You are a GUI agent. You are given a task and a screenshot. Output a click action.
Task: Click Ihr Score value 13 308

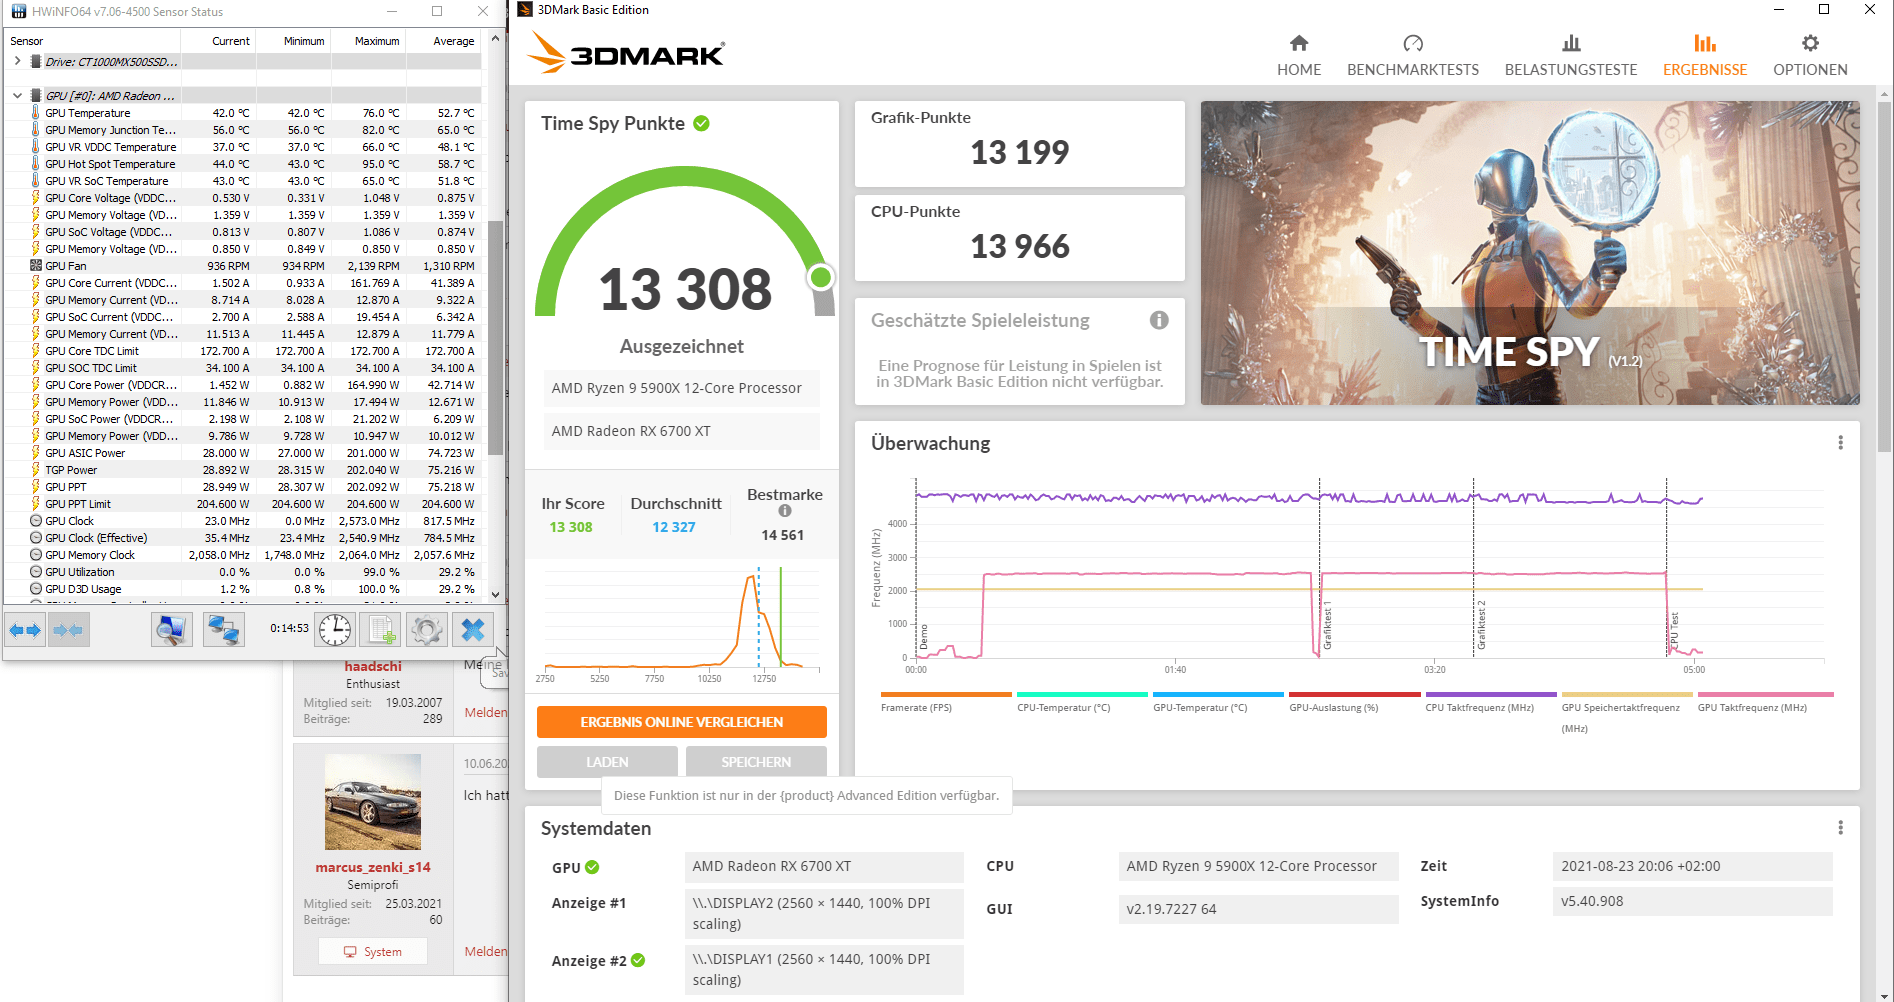pos(571,527)
